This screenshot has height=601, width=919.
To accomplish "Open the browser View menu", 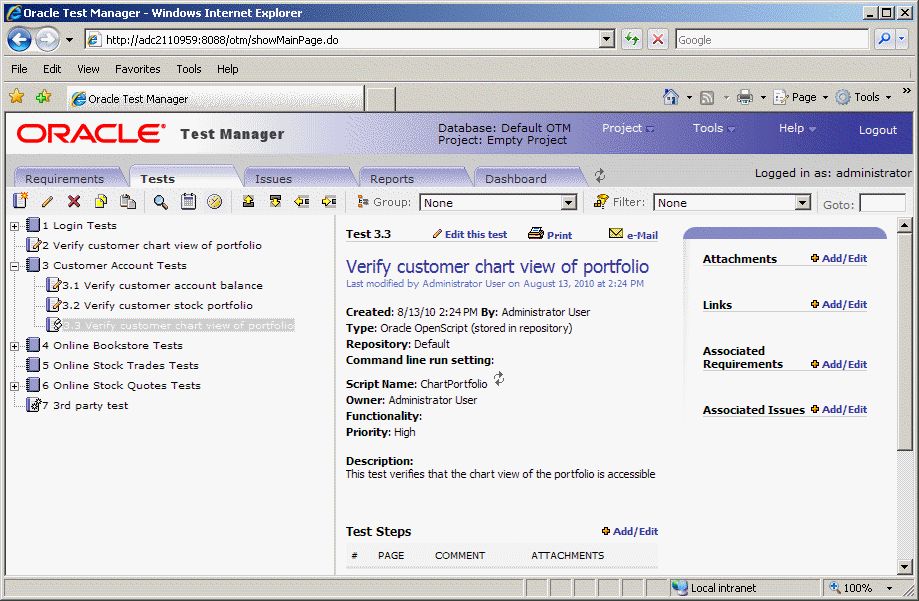I will tap(89, 69).
